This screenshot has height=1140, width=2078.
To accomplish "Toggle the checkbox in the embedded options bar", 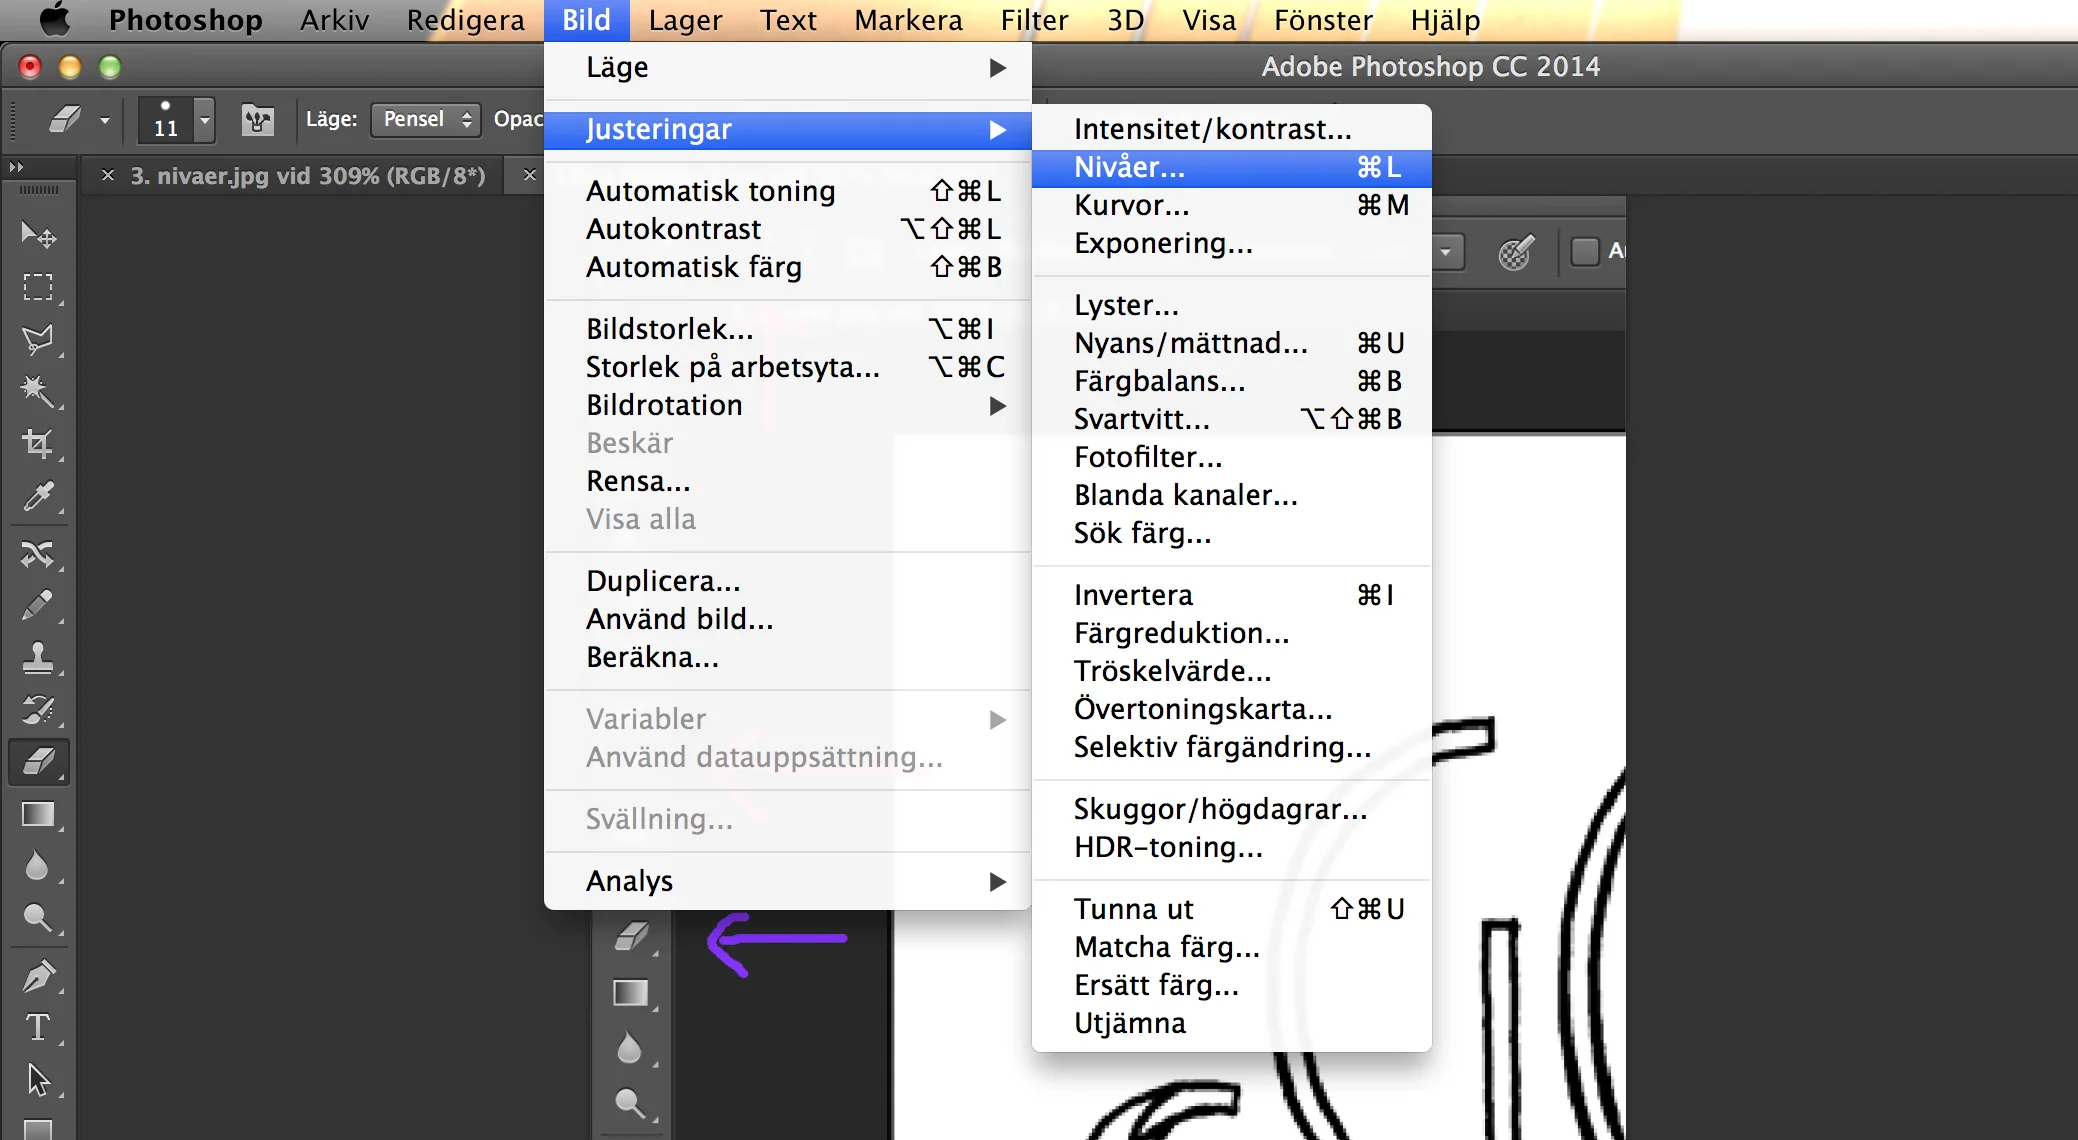I will tap(1584, 251).
